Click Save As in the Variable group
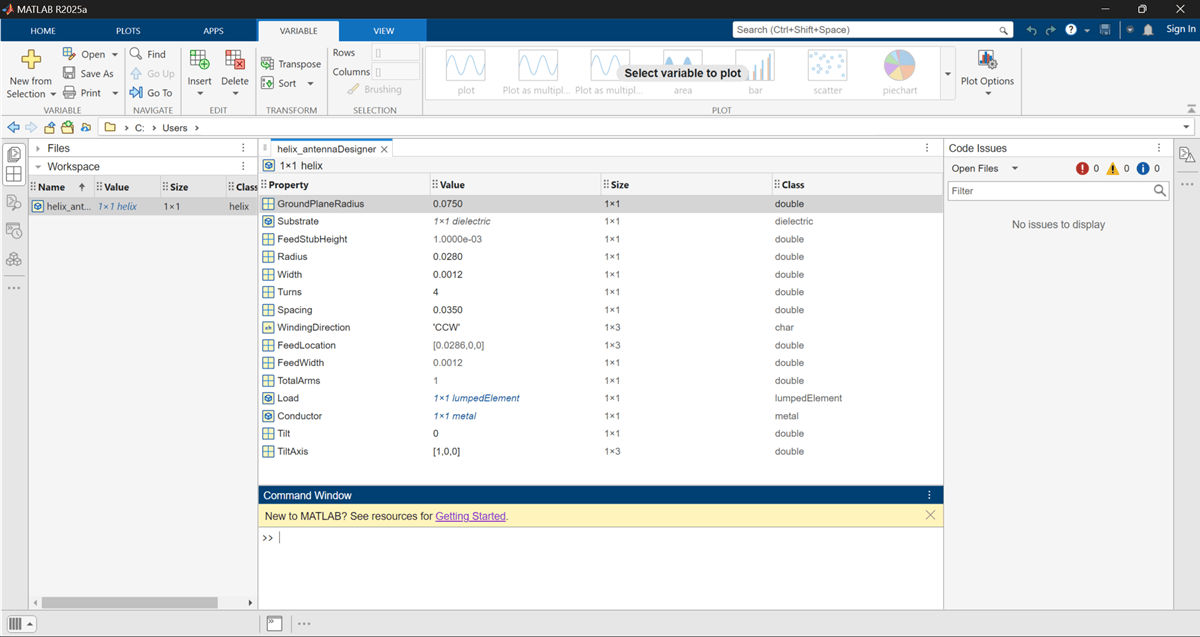This screenshot has height=637, width=1200. point(88,73)
